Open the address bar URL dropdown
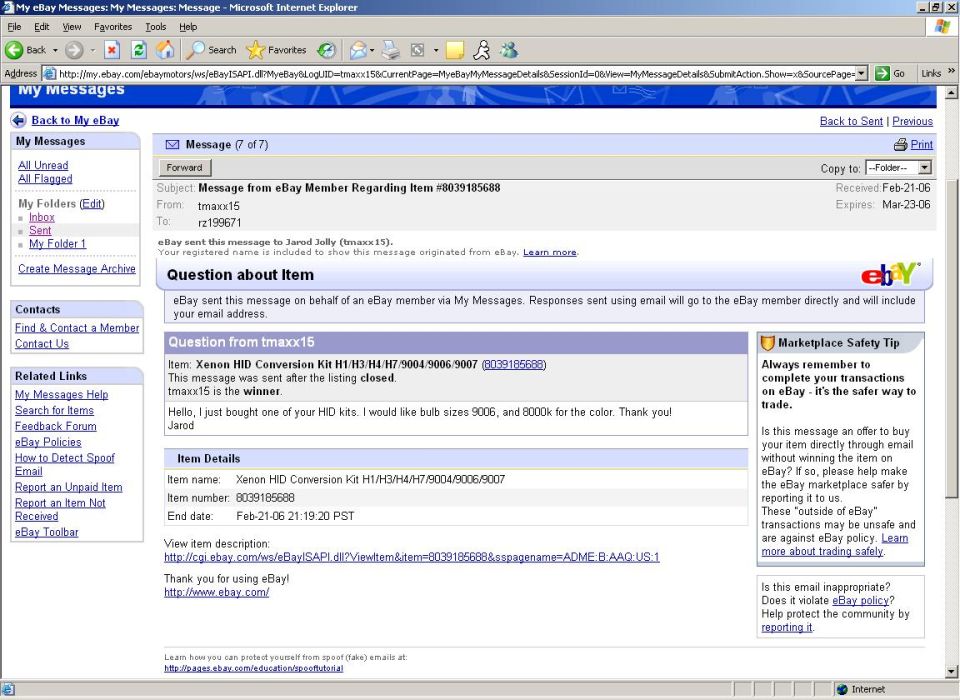Screen dimensions: 960x700 [x=861, y=73]
